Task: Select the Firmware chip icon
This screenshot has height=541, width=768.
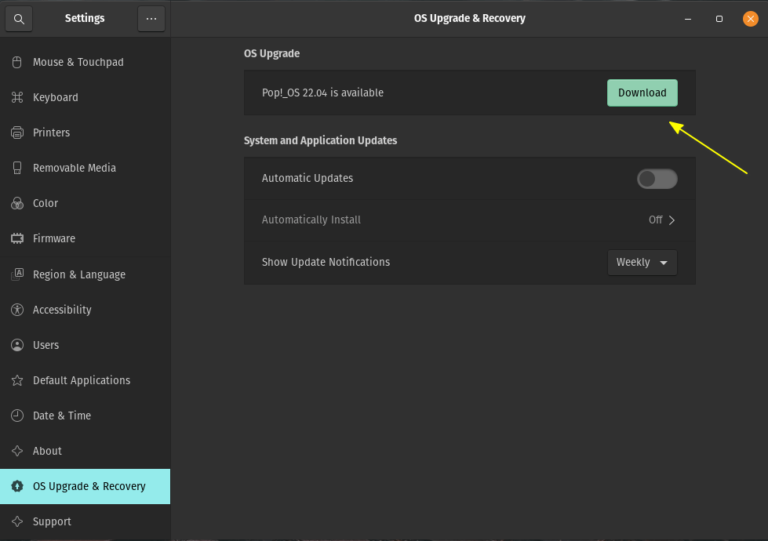Action: (17, 238)
